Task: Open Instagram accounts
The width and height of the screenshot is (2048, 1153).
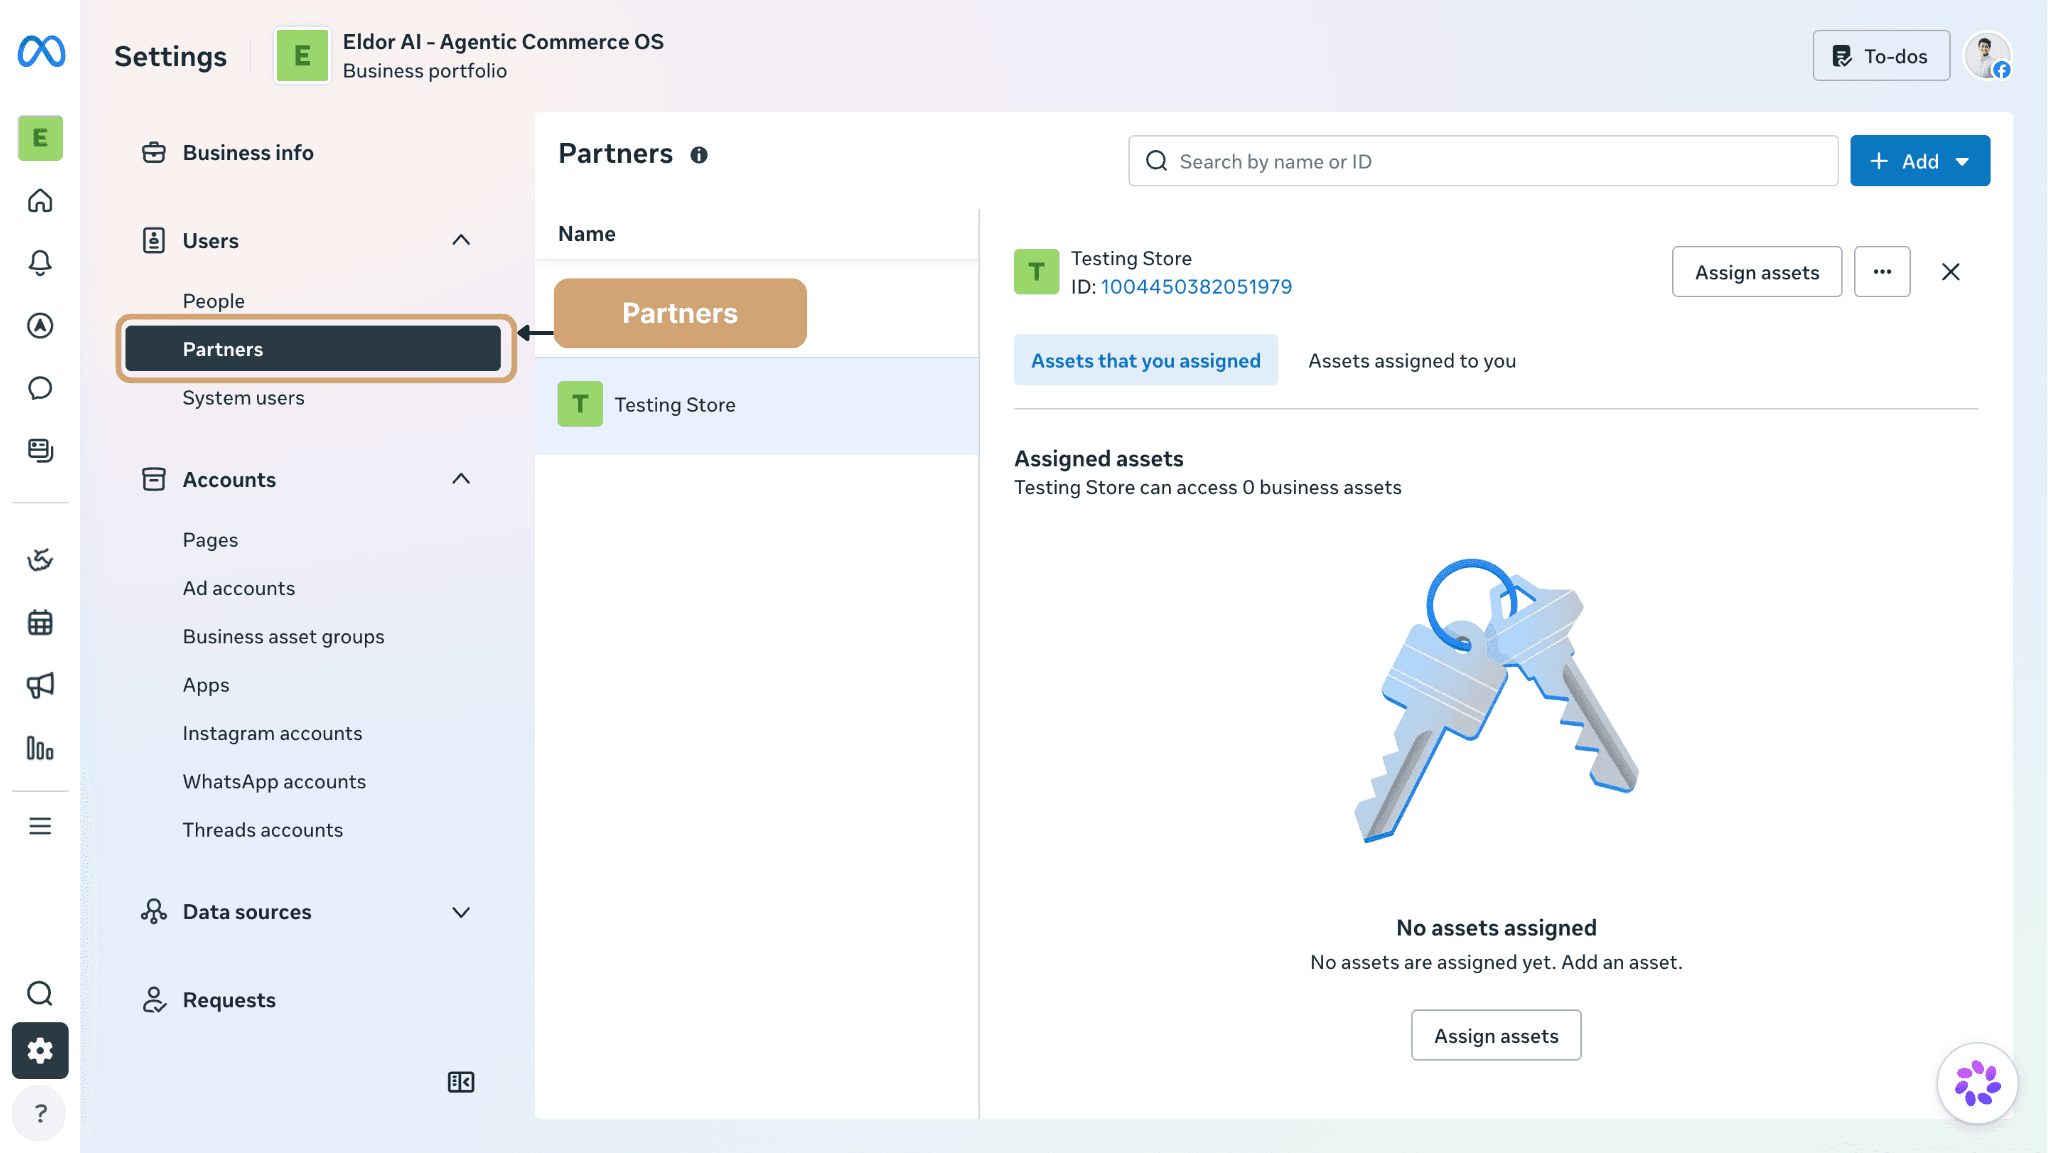Action: pyautogui.click(x=273, y=733)
